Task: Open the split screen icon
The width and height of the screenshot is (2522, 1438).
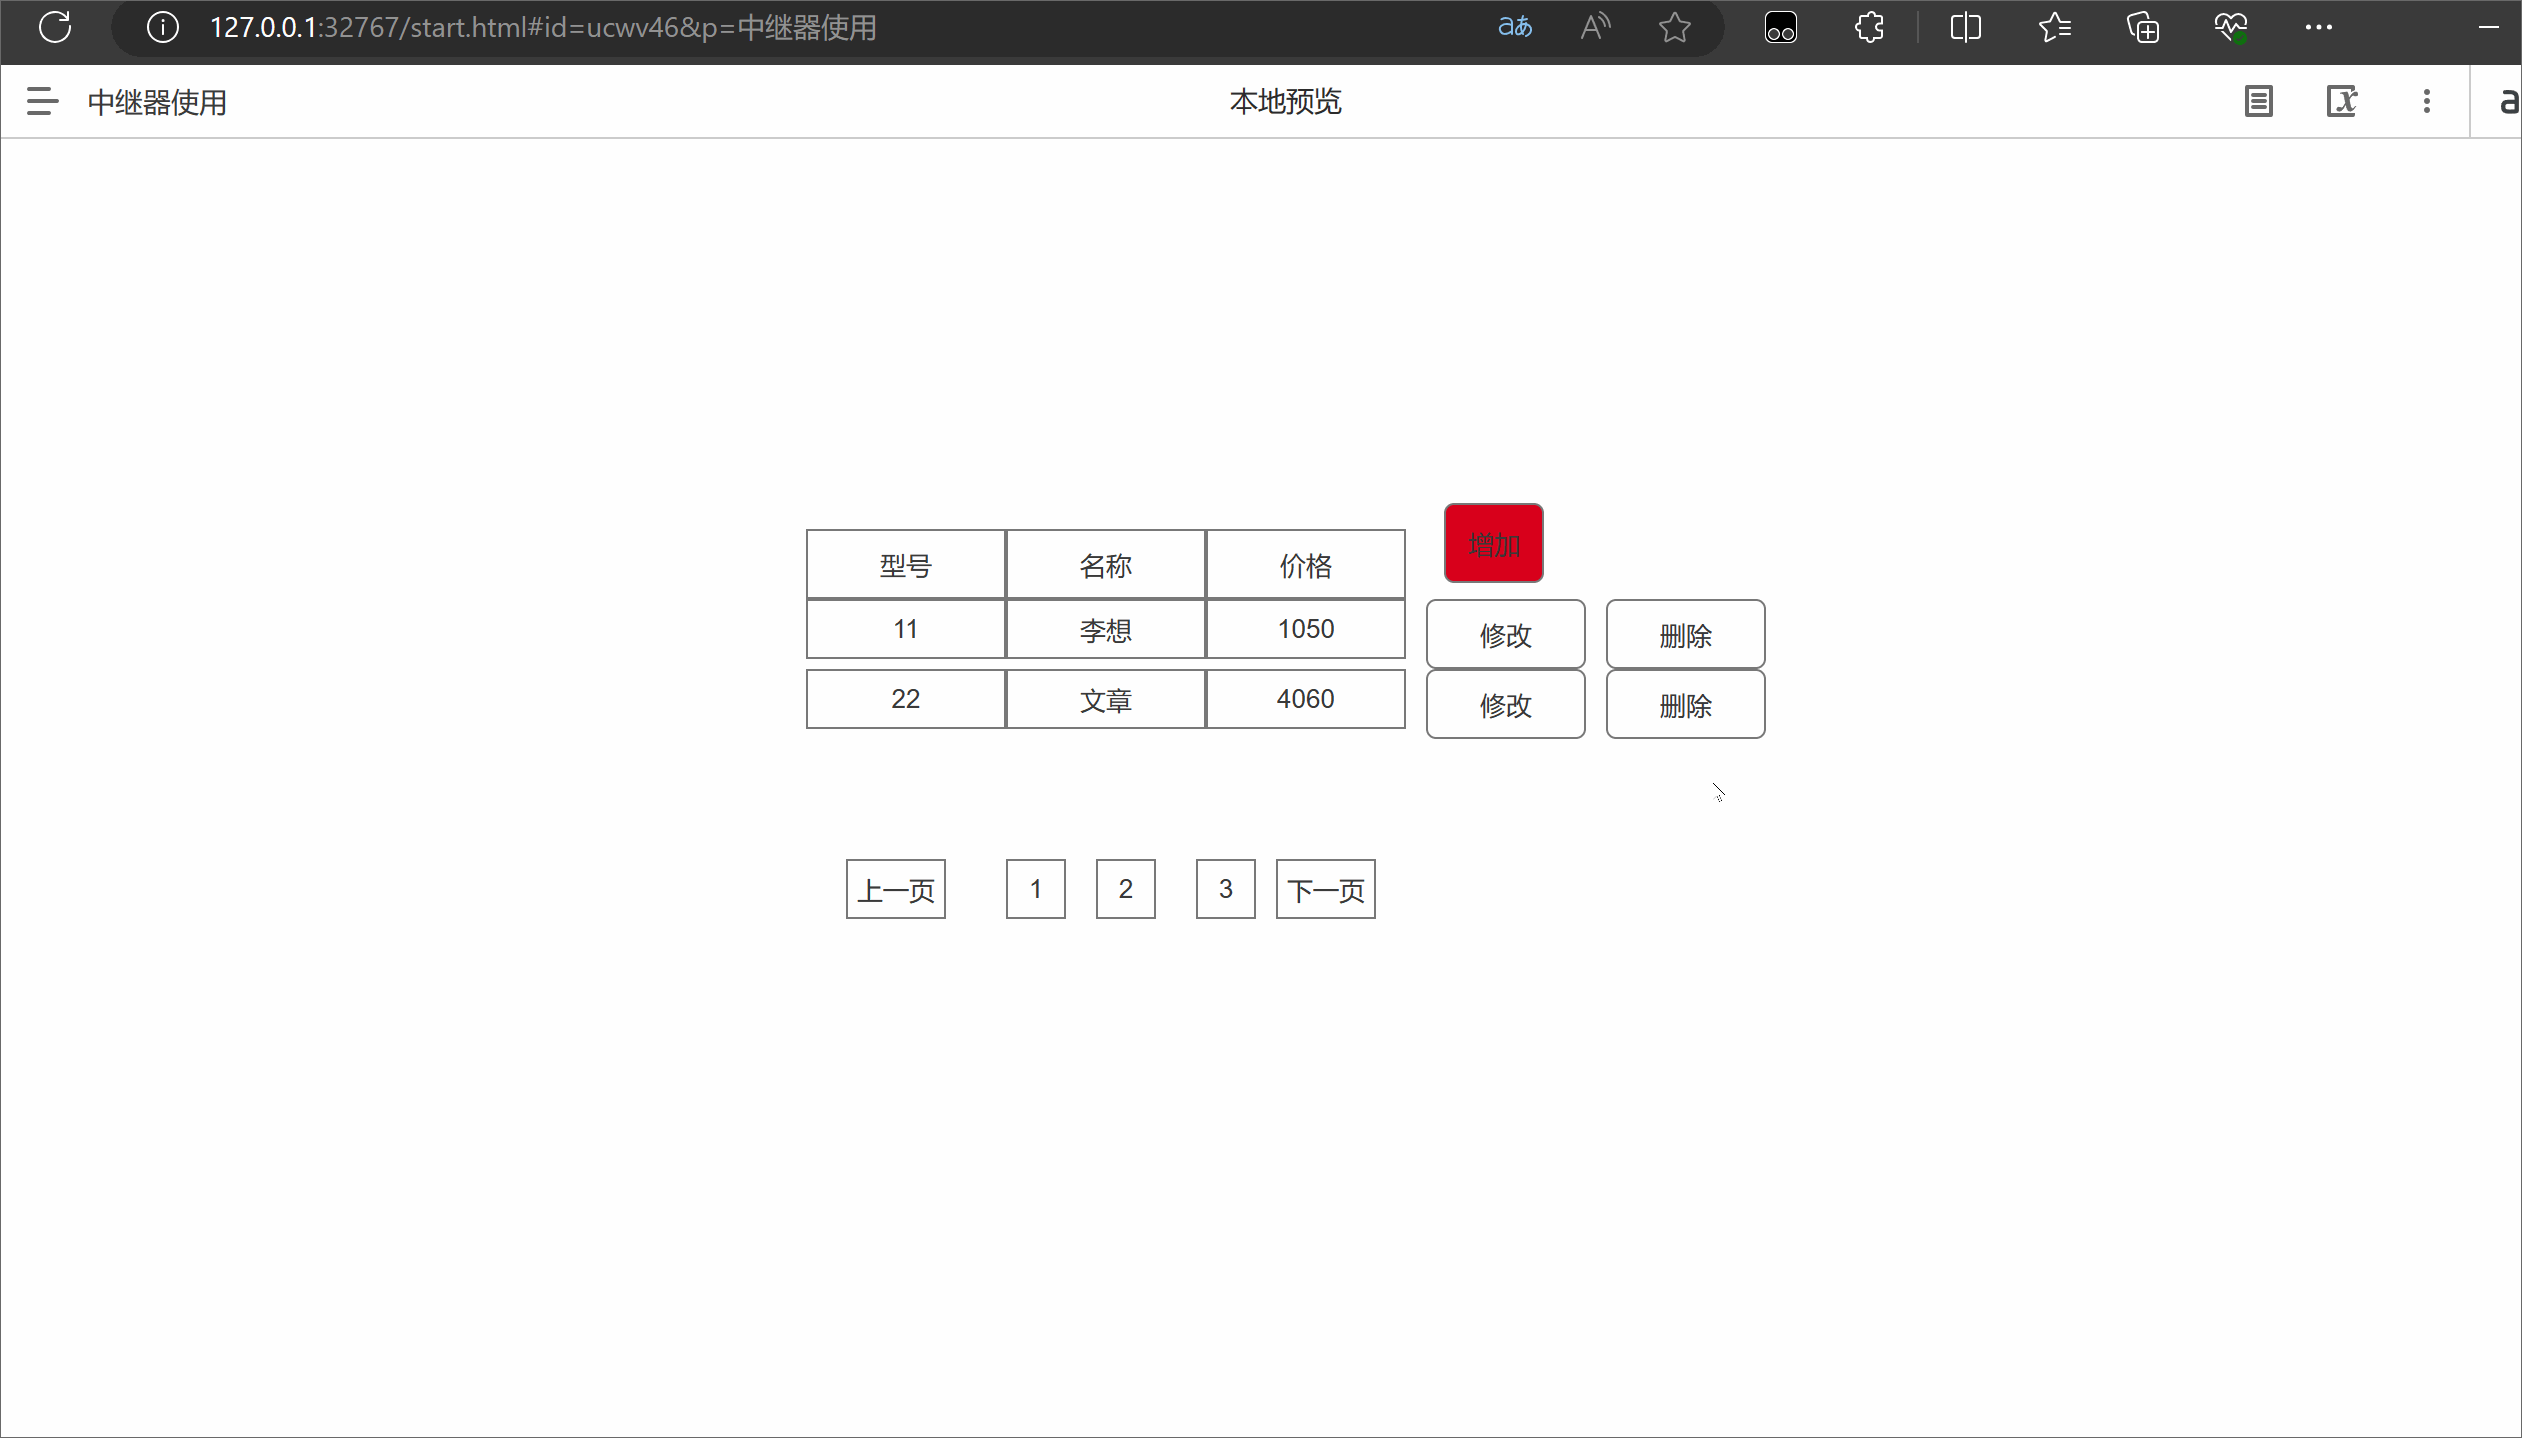Action: 1965,27
